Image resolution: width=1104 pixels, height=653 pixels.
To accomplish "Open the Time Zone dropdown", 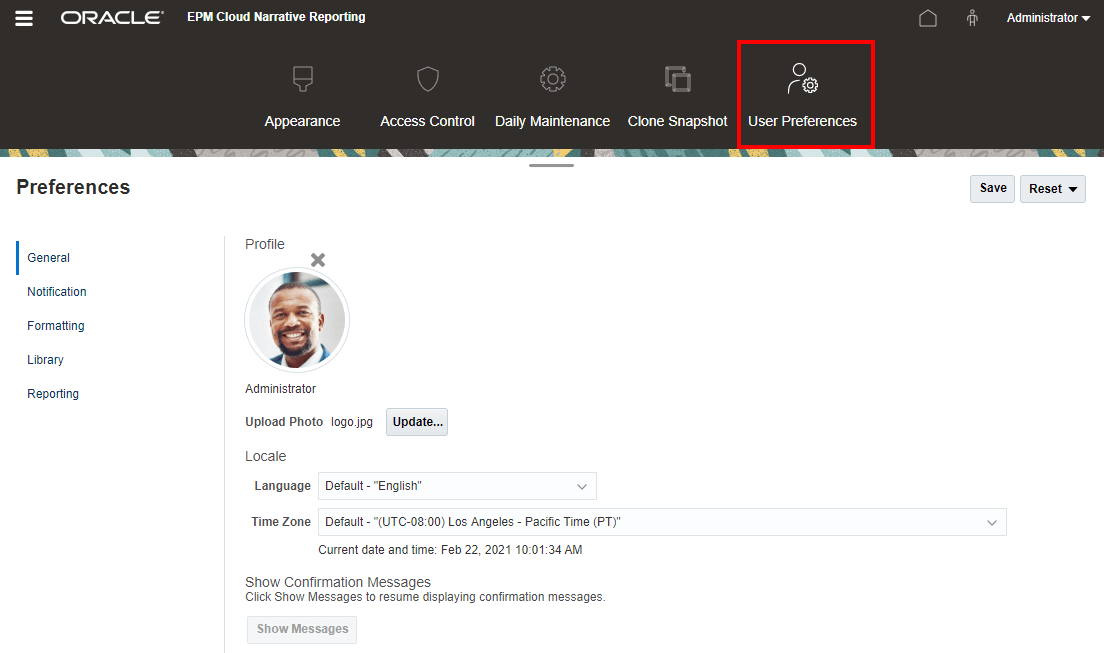I will pos(662,522).
